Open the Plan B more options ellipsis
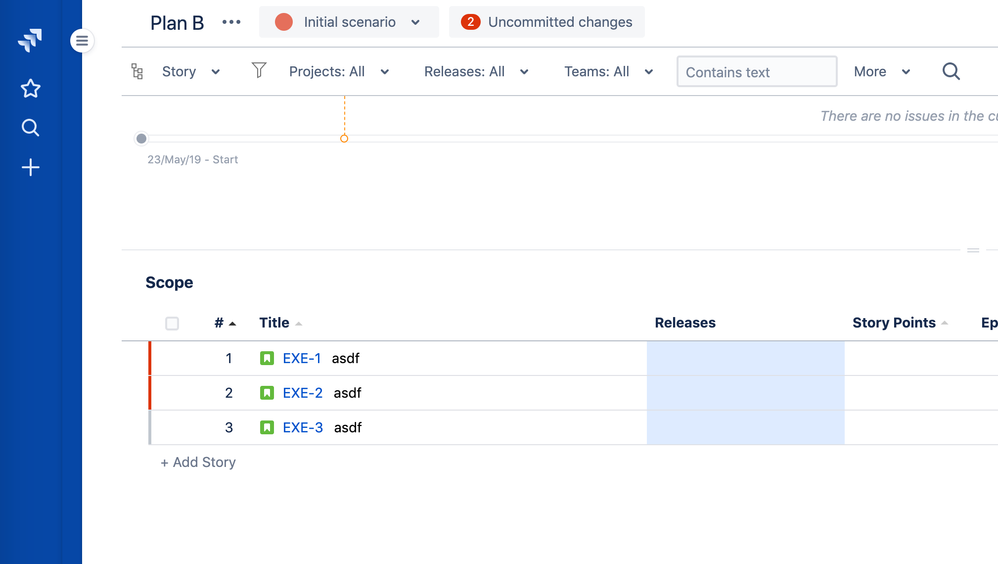Viewport: 998px width, 564px height. coord(231,22)
